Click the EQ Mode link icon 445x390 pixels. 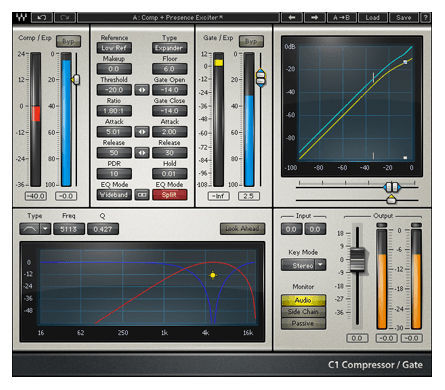click(142, 195)
